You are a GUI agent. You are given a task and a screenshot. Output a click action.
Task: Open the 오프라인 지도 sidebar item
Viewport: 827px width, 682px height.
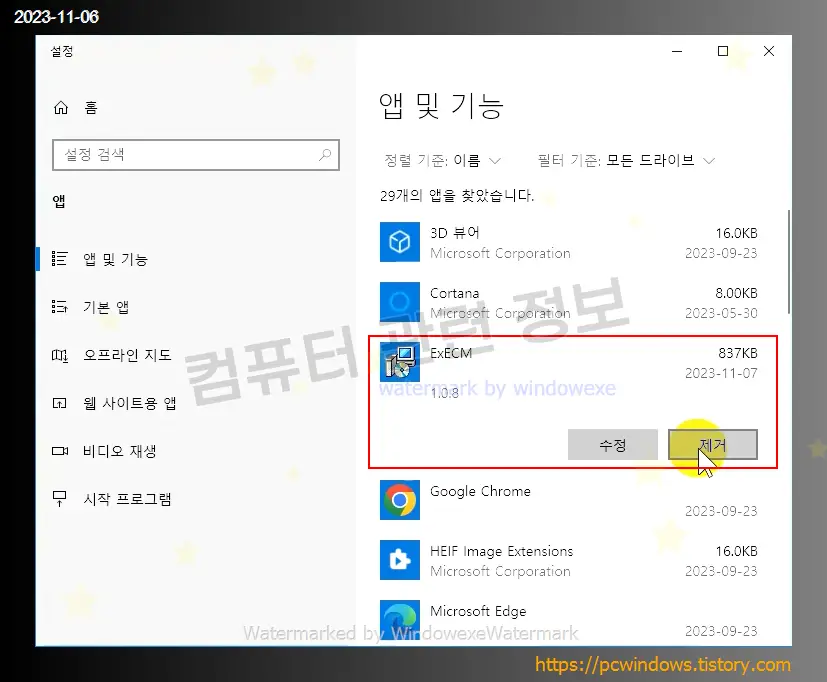pyautogui.click(x=195, y=355)
